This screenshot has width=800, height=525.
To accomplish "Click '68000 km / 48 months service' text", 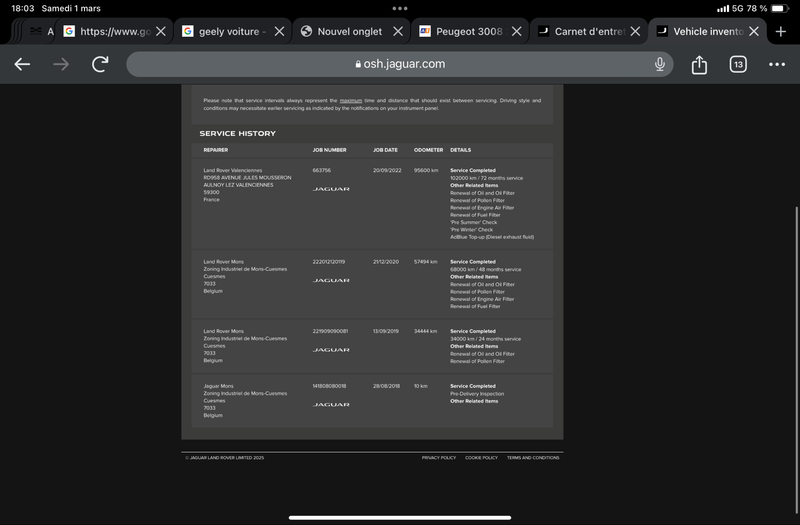I will (486, 269).
